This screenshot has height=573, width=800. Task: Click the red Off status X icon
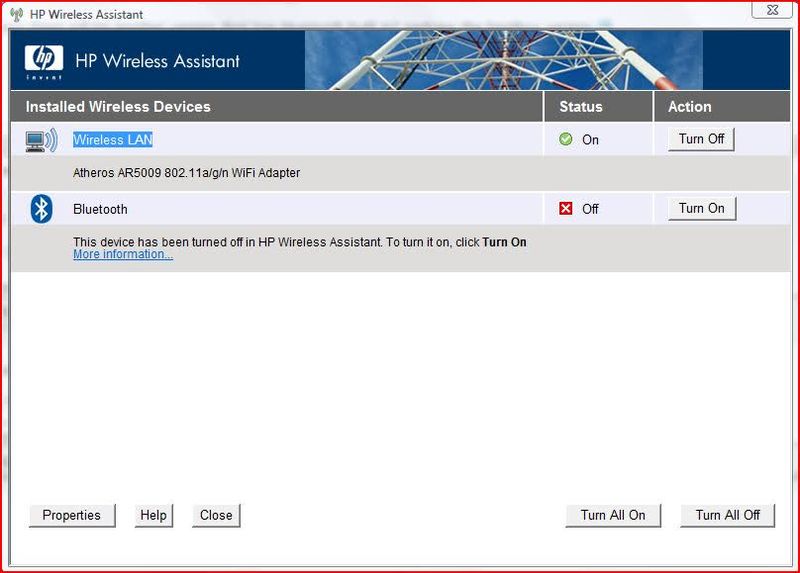tap(565, 208)
